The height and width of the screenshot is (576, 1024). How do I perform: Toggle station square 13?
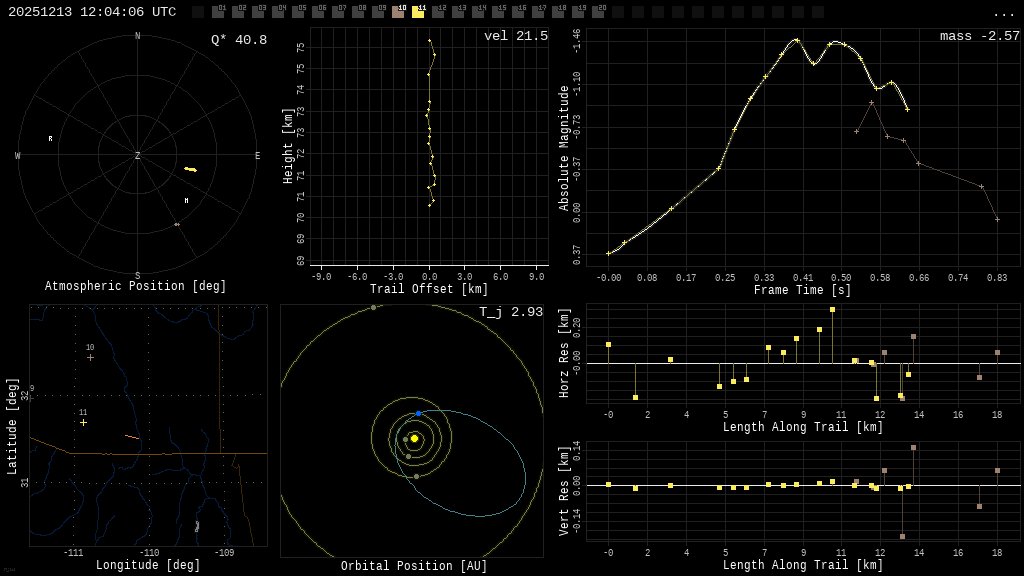pyautogui.click(x=458, y=12)
